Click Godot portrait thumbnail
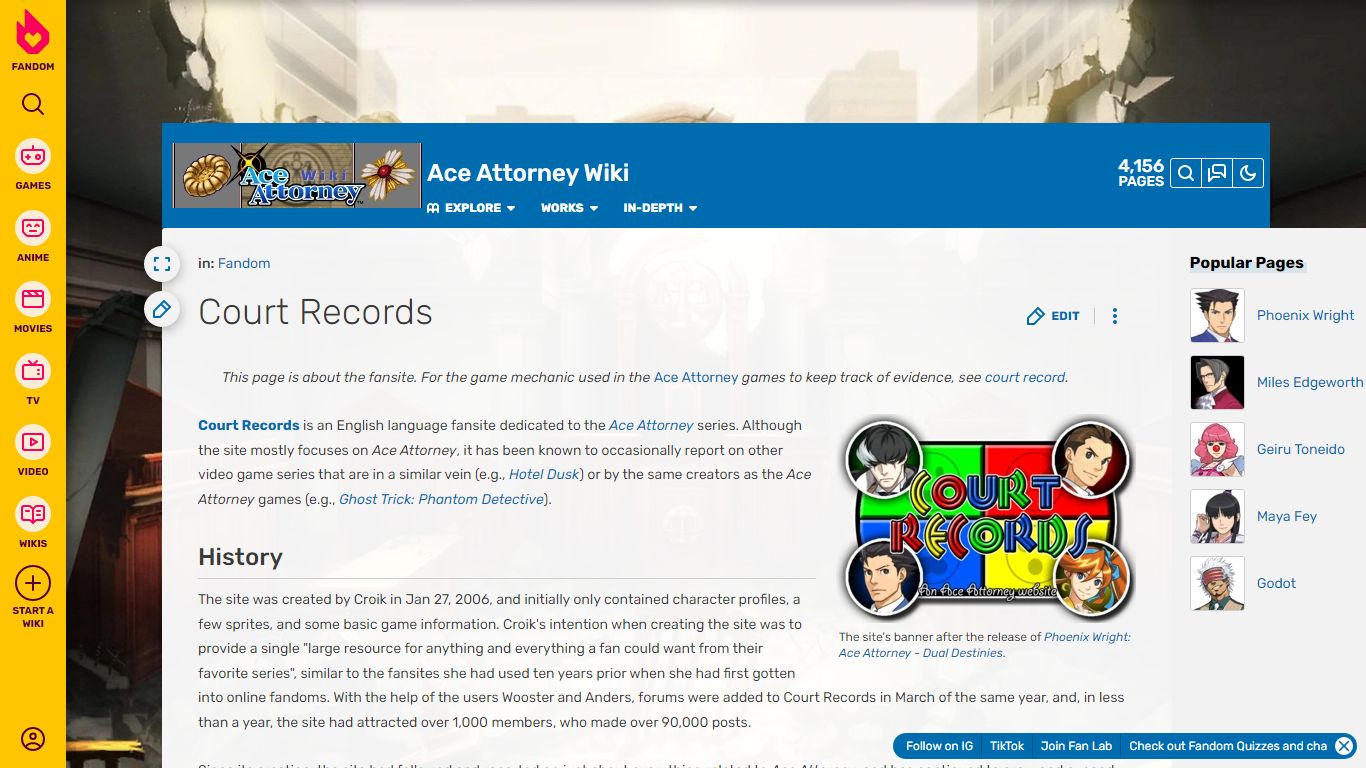Screen dimensions: 1366x768 (1217, 583)
